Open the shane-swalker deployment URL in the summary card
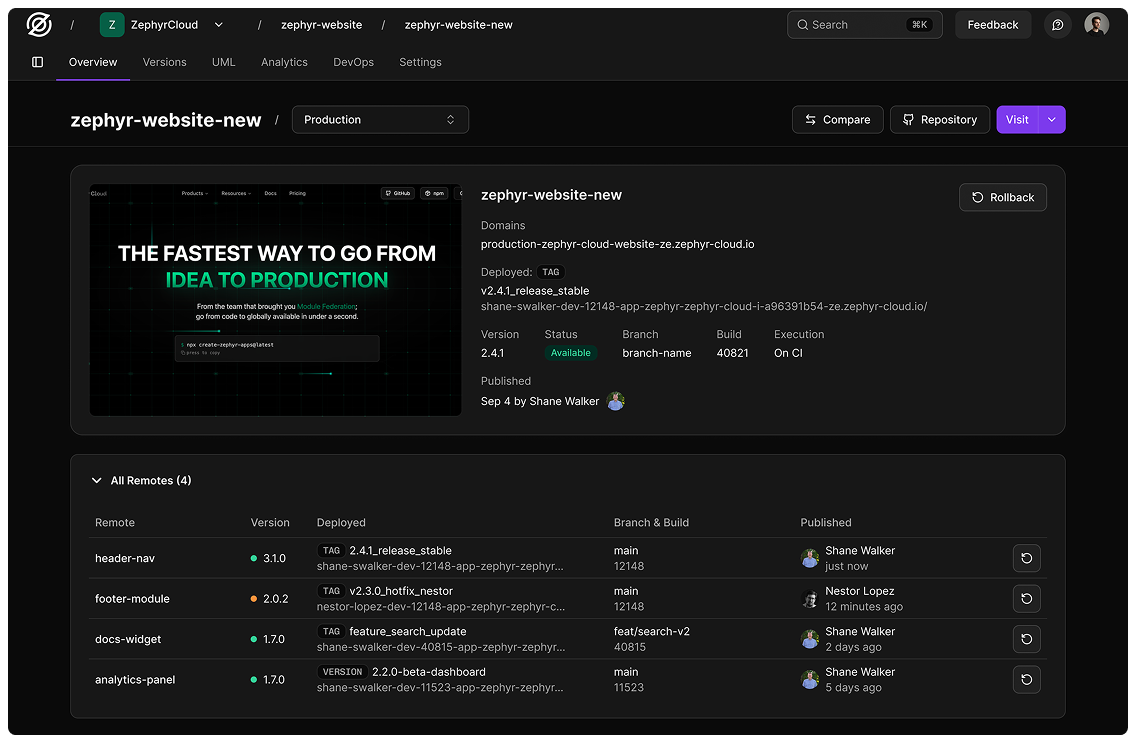 pyautogui.click(x=703, y=306)
